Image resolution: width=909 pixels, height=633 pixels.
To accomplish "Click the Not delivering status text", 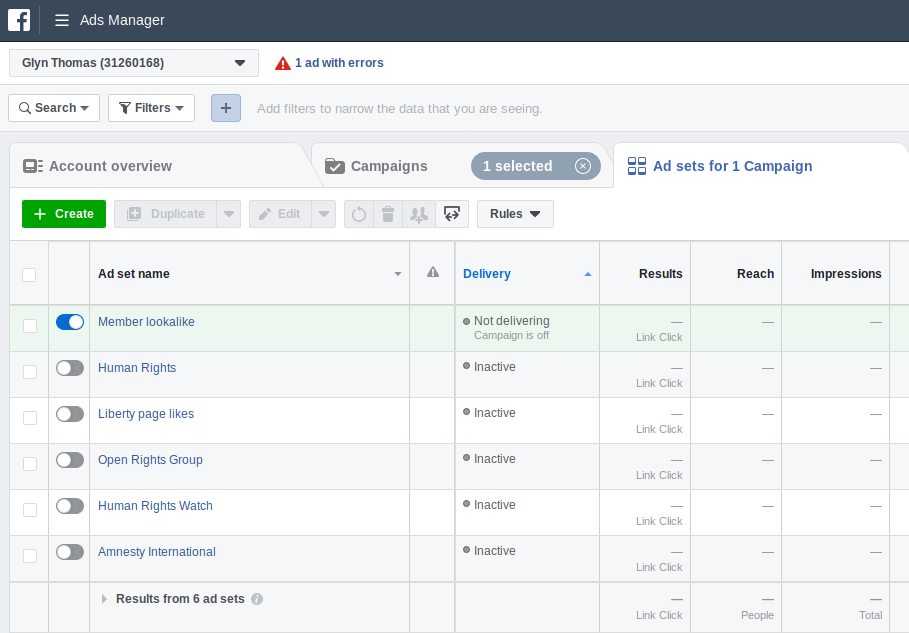I will [511, 321].
